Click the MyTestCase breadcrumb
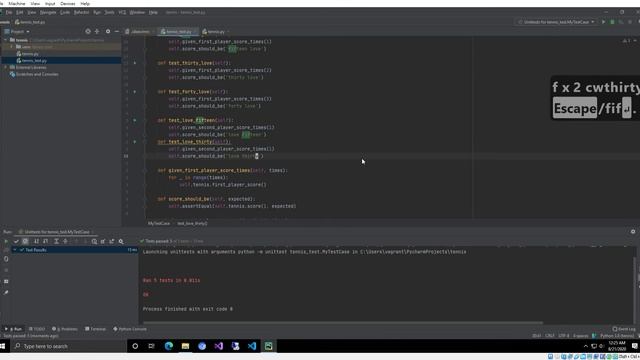The width and height of the screenshot is (640, 360). click(159, 223)
